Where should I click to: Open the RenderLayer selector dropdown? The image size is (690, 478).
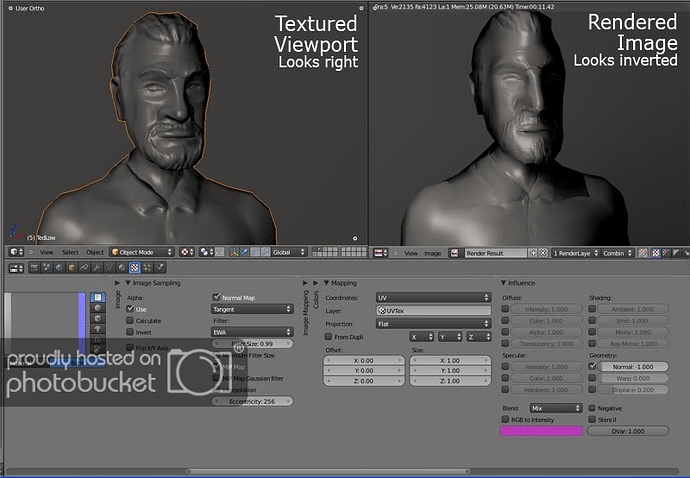(x=576, y=253)
